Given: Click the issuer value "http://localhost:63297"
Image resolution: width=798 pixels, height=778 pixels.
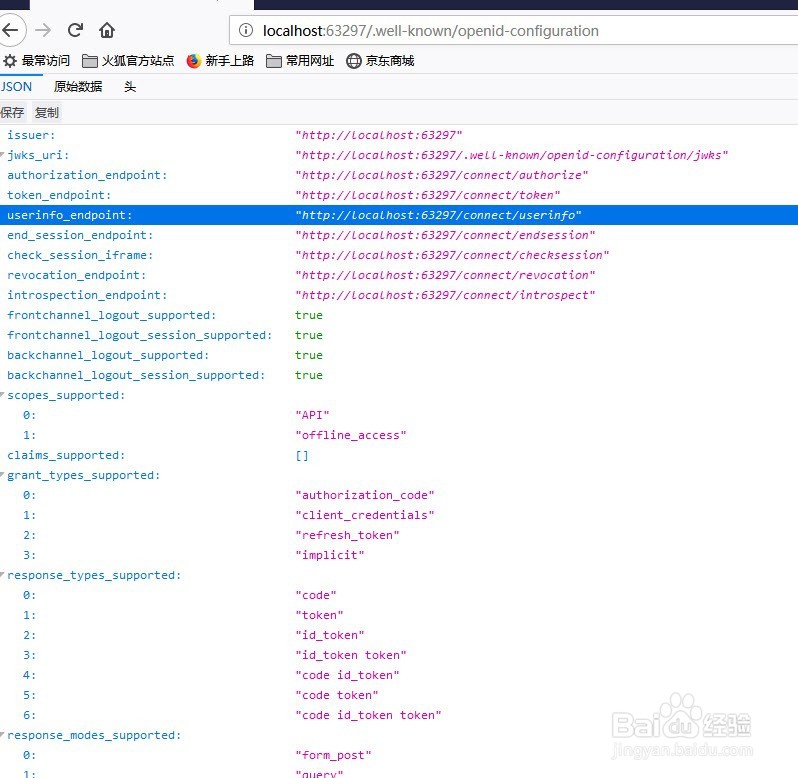Looking at the screenshot, I should tap(379, 135).
